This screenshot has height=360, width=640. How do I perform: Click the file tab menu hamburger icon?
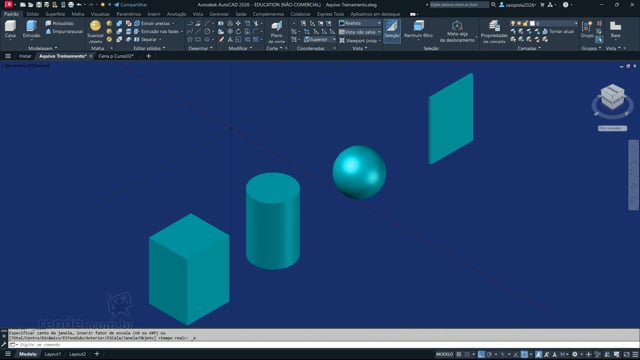(x=8, y=56)
